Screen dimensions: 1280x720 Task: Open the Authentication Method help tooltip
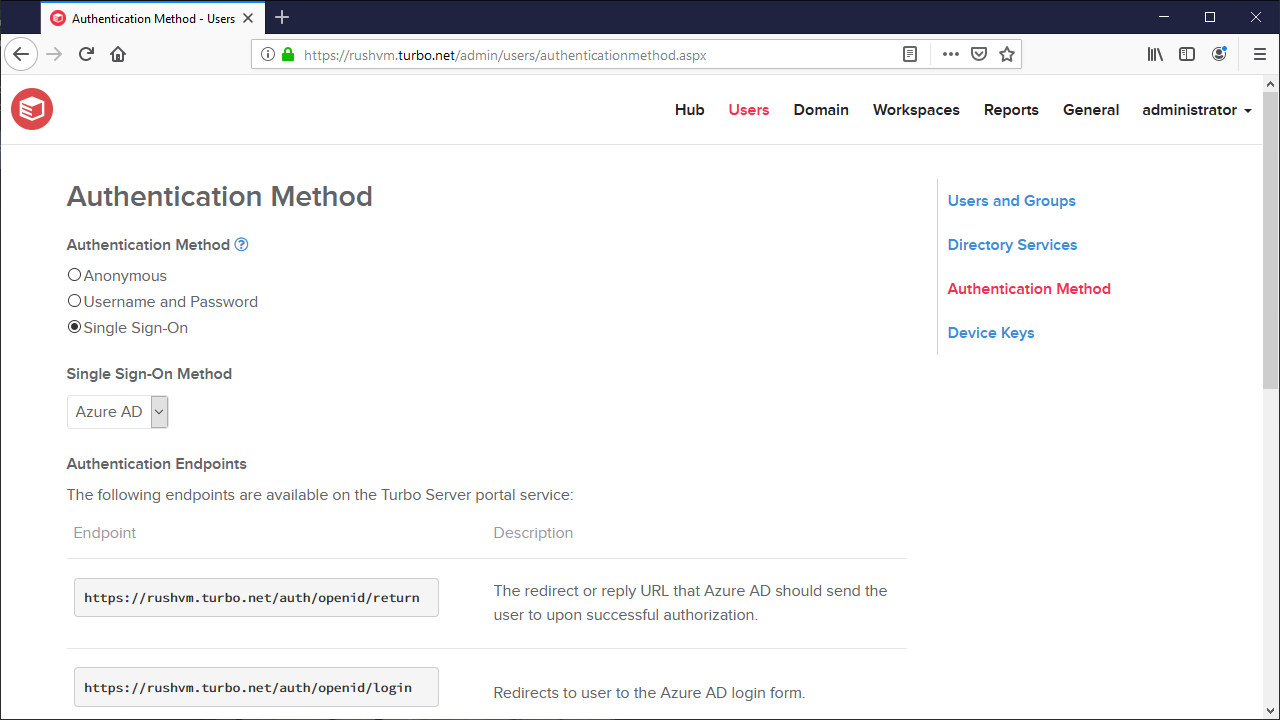point(241,244)
